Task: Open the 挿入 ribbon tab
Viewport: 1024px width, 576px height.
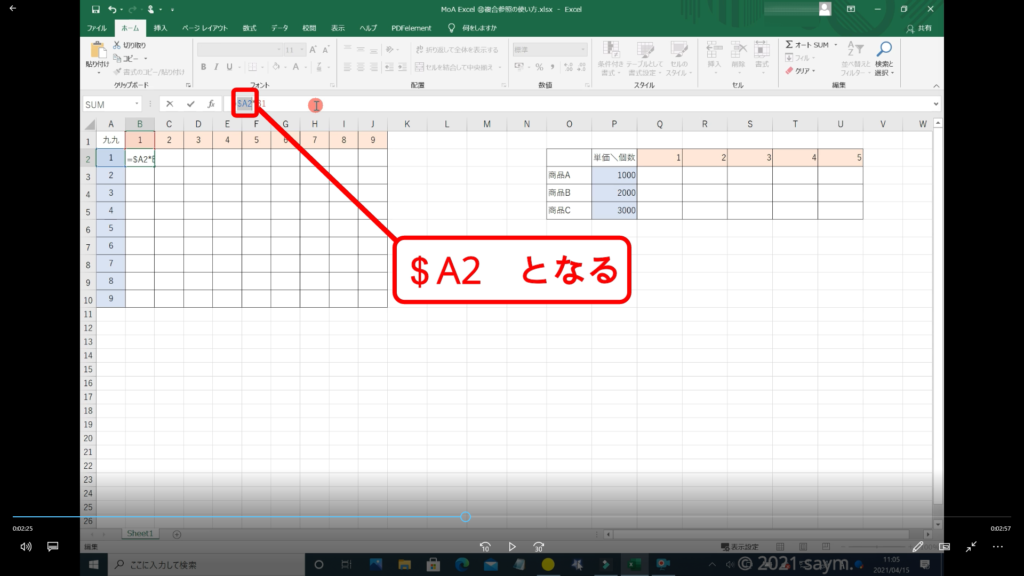Action: click(160, 28)
